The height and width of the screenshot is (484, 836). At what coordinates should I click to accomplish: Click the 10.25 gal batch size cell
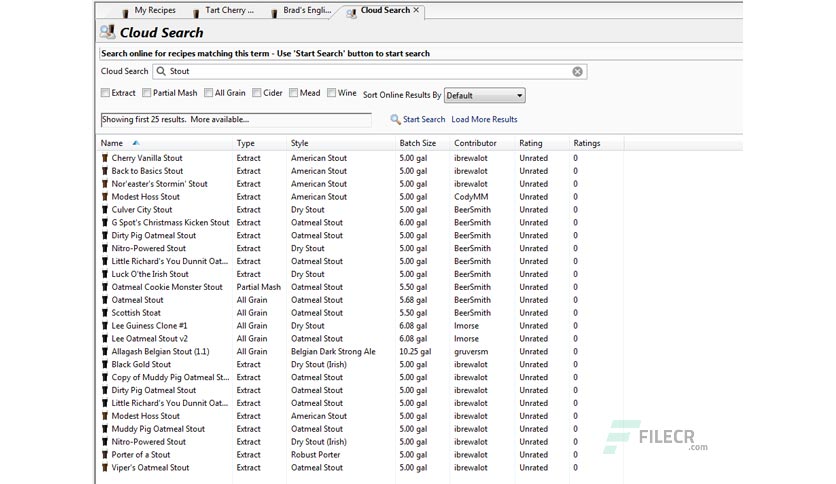click(415, 352)
